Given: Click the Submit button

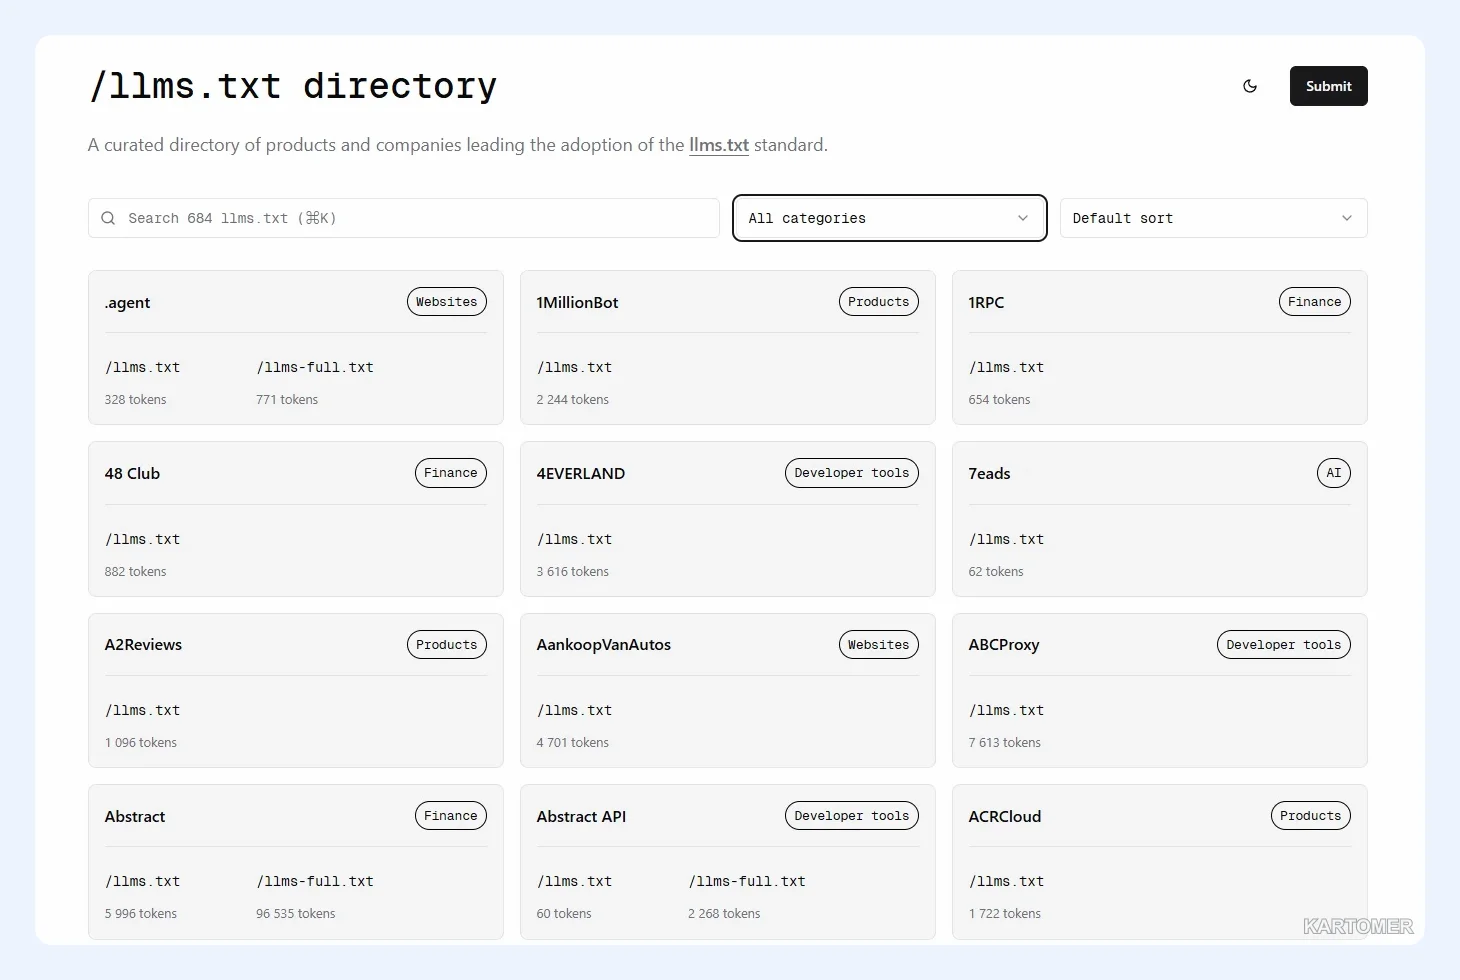Looking at the screenshot, I should [1328, 86].
